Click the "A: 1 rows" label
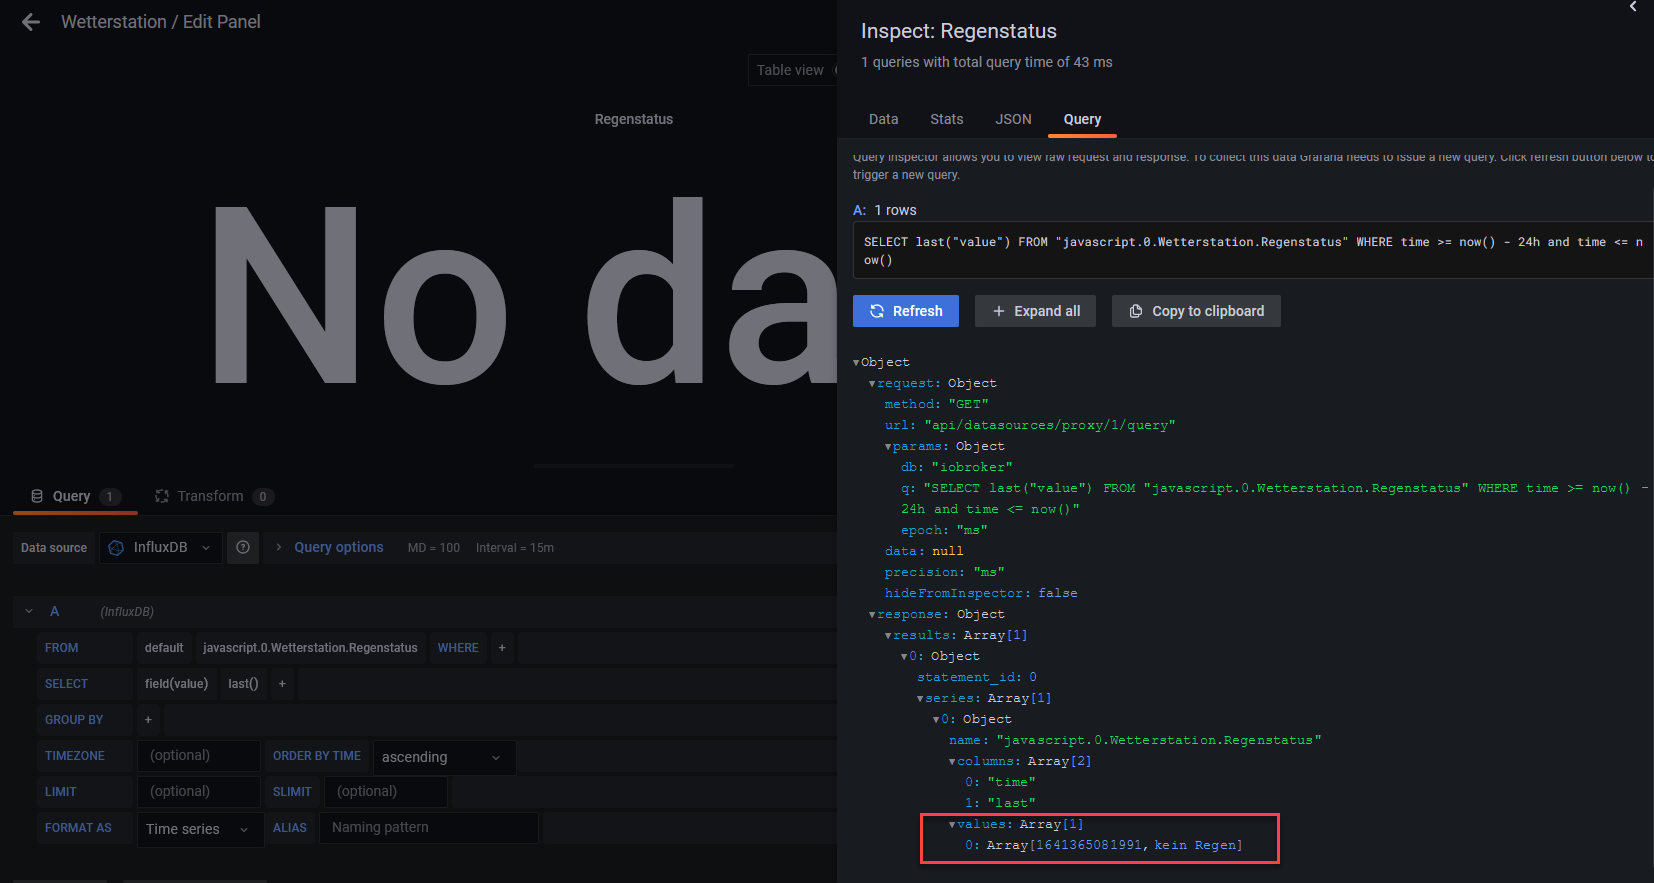The width and height of the screenshot is (1654, 883). coord(885,210)
